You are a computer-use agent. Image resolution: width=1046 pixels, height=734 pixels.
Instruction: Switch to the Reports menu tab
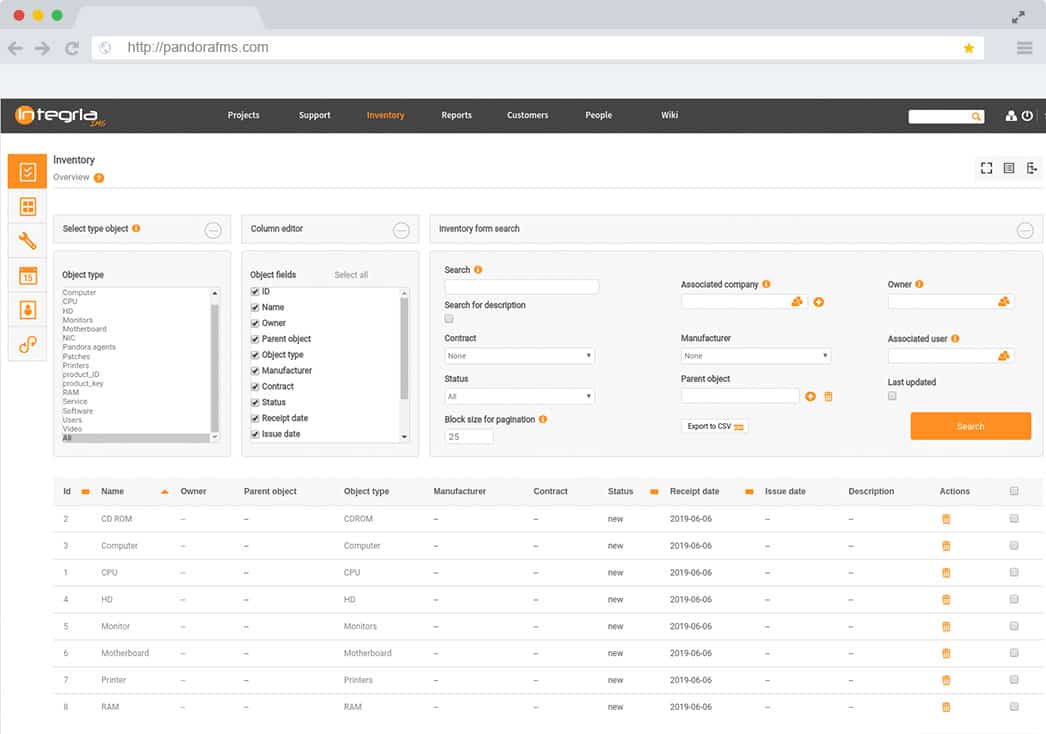[x=456, y=115]
